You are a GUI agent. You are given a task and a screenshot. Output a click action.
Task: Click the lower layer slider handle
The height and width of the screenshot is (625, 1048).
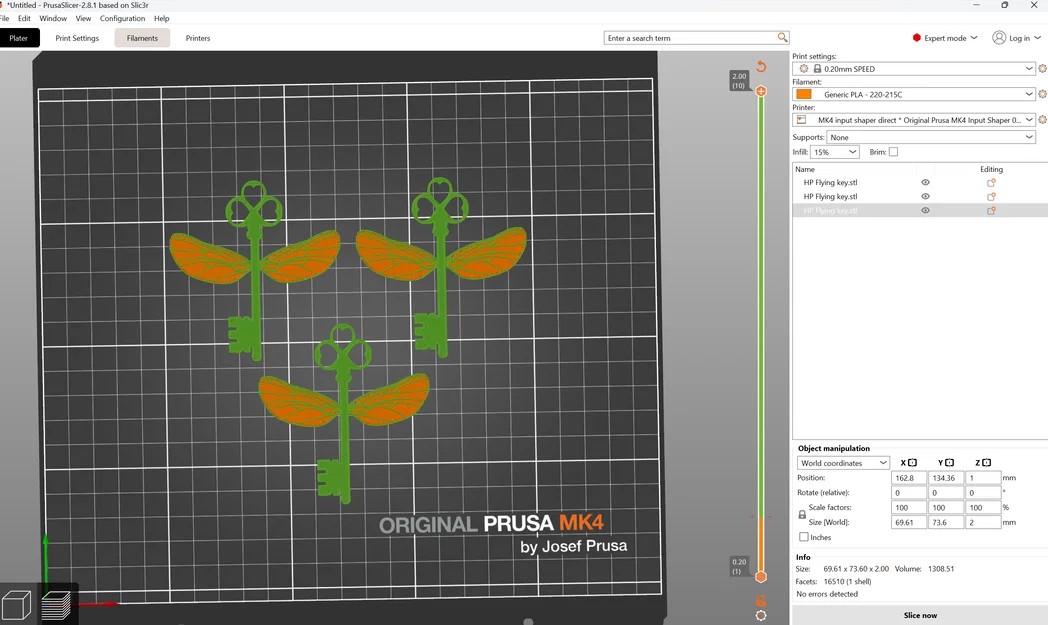tap(761, 577)
